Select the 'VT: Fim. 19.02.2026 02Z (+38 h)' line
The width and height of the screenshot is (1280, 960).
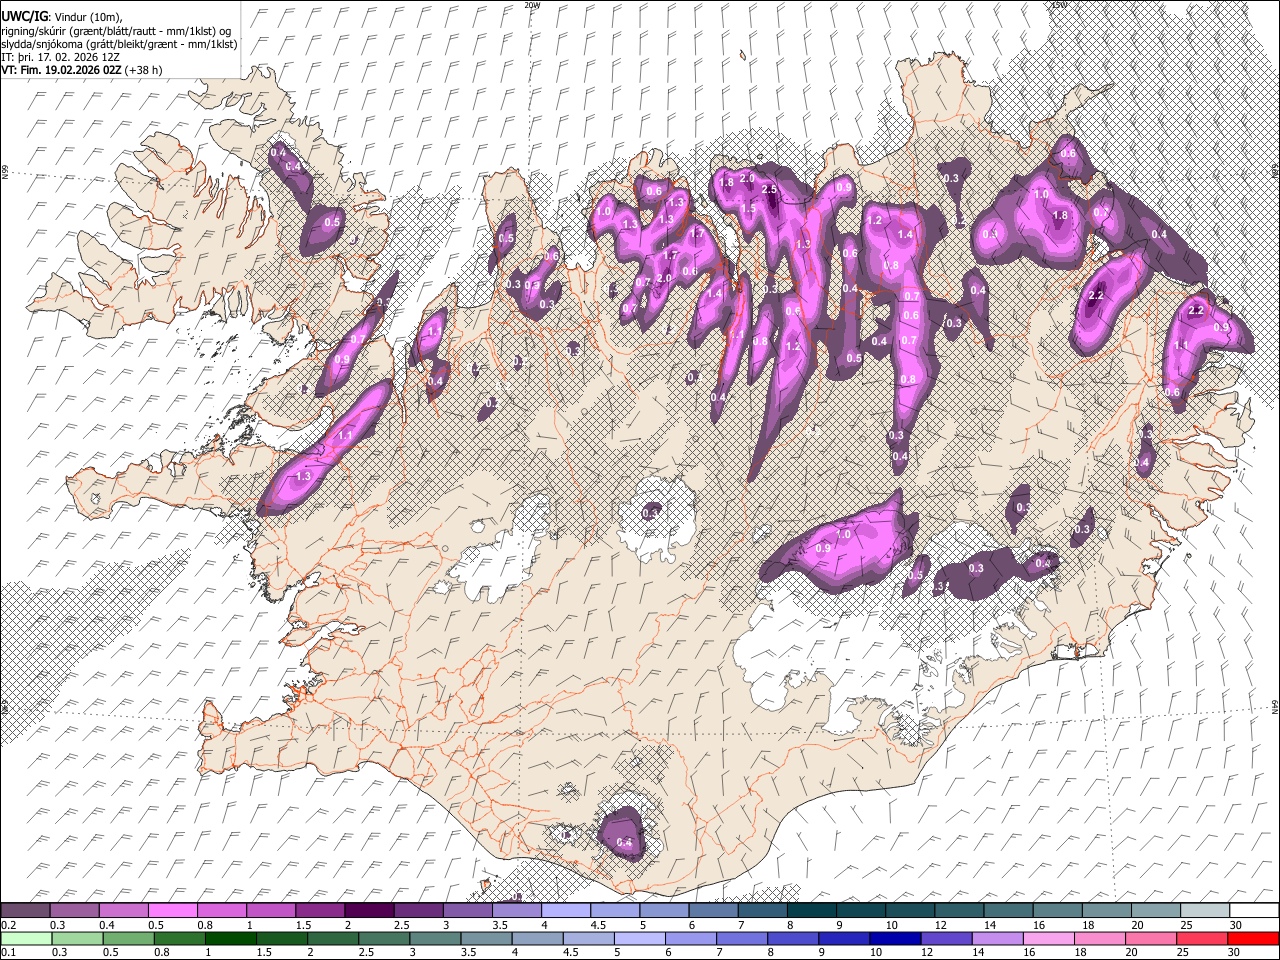click(x=82, y=70)
